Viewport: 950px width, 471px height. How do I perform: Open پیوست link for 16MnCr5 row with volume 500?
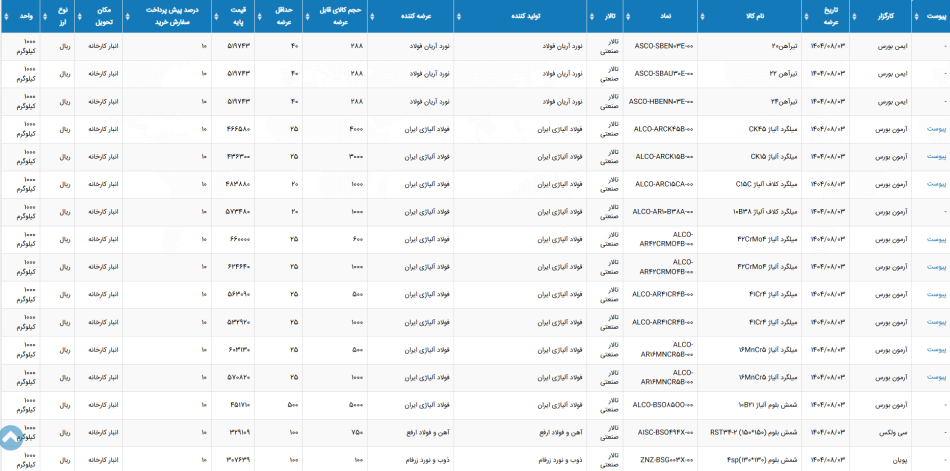coord(936,350)
